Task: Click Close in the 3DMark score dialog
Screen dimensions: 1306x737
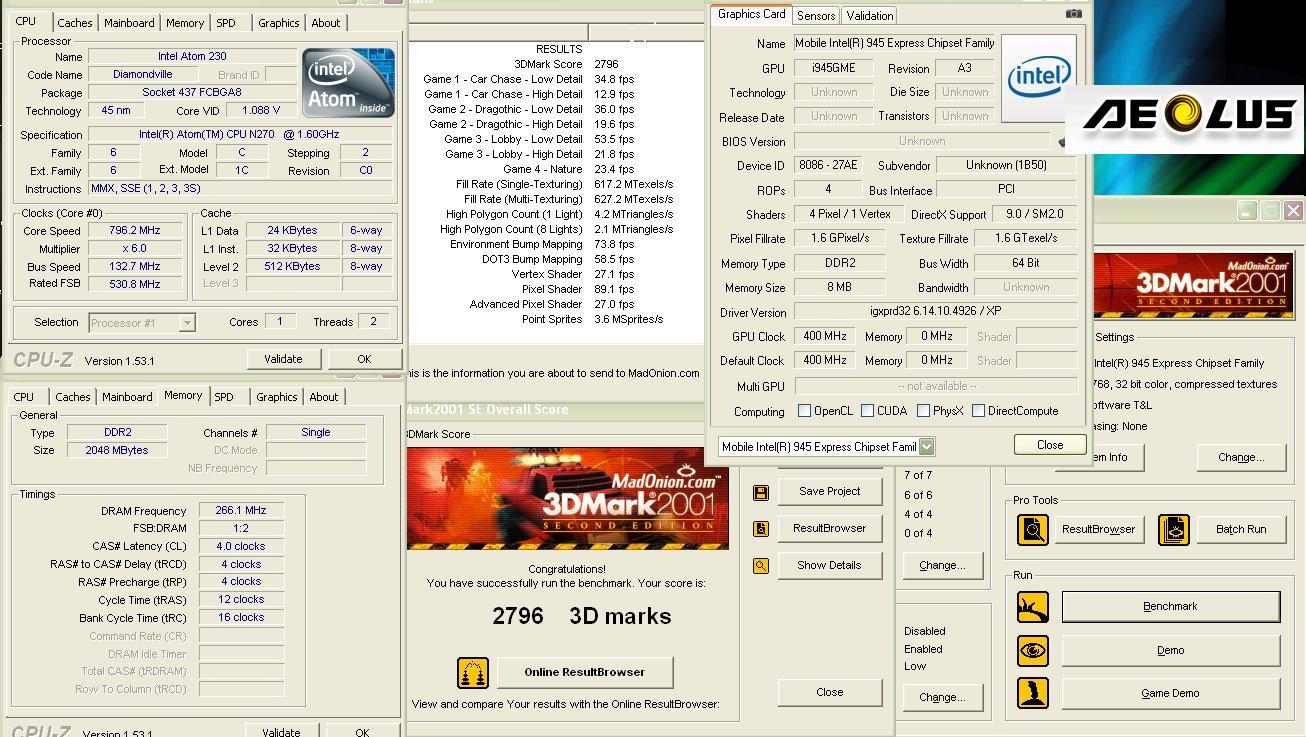Action: pyautogui.click(x=830, y=692)
